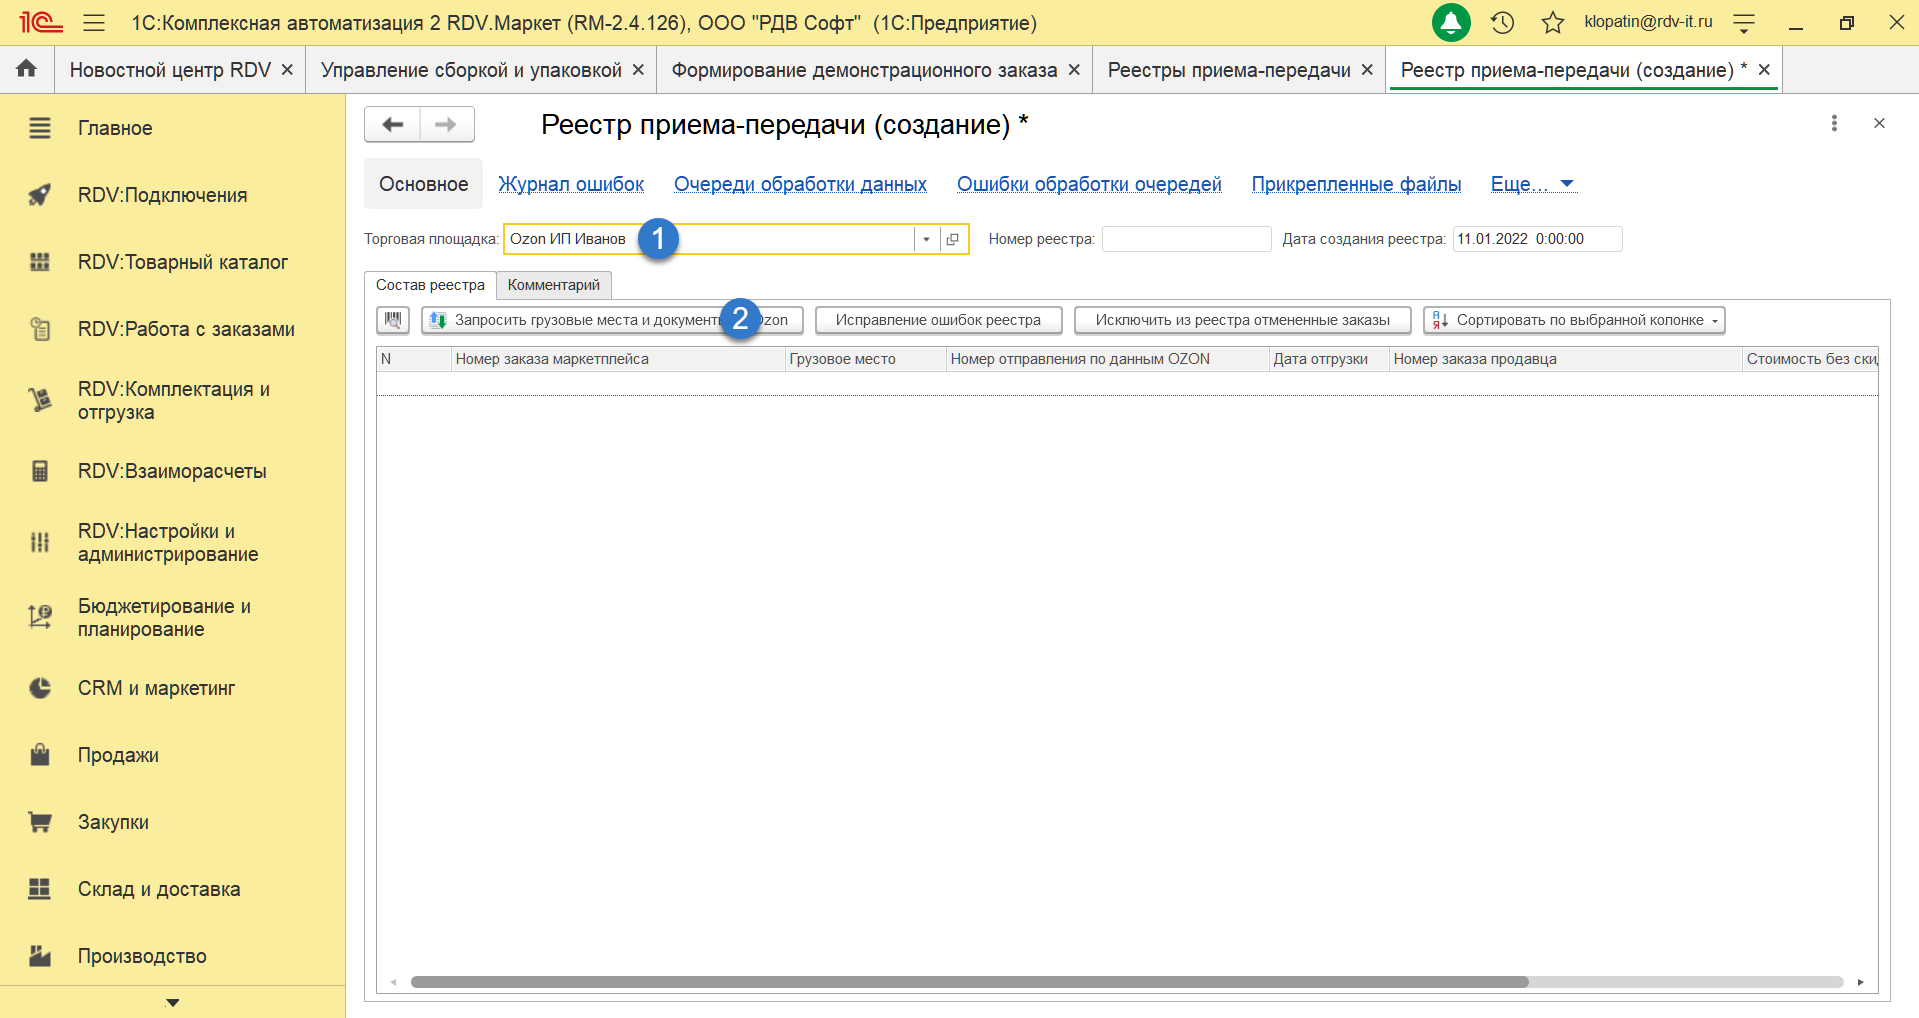This screenshot has height=1018, width=1919.
Task: Click Исправление ошибок реестра button
Action: tap(938, 320)
